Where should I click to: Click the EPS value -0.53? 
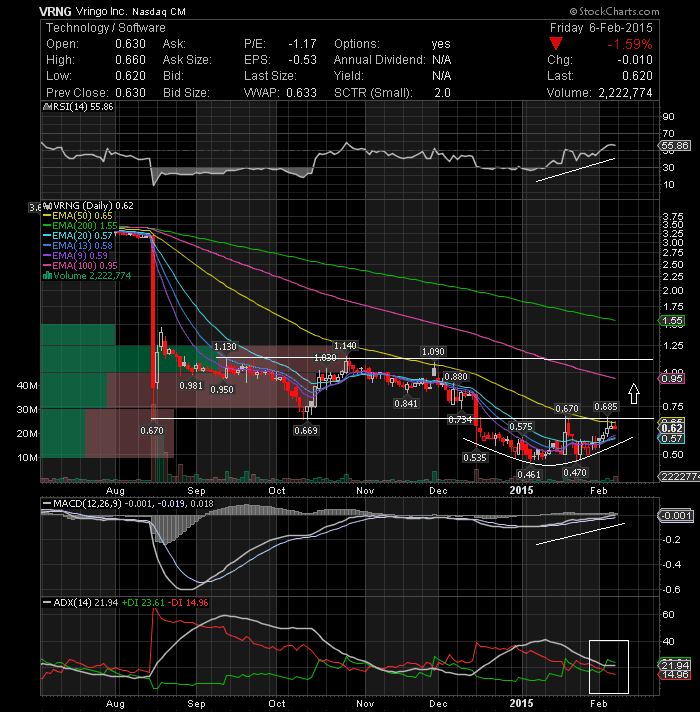click(x=302, y=60)
